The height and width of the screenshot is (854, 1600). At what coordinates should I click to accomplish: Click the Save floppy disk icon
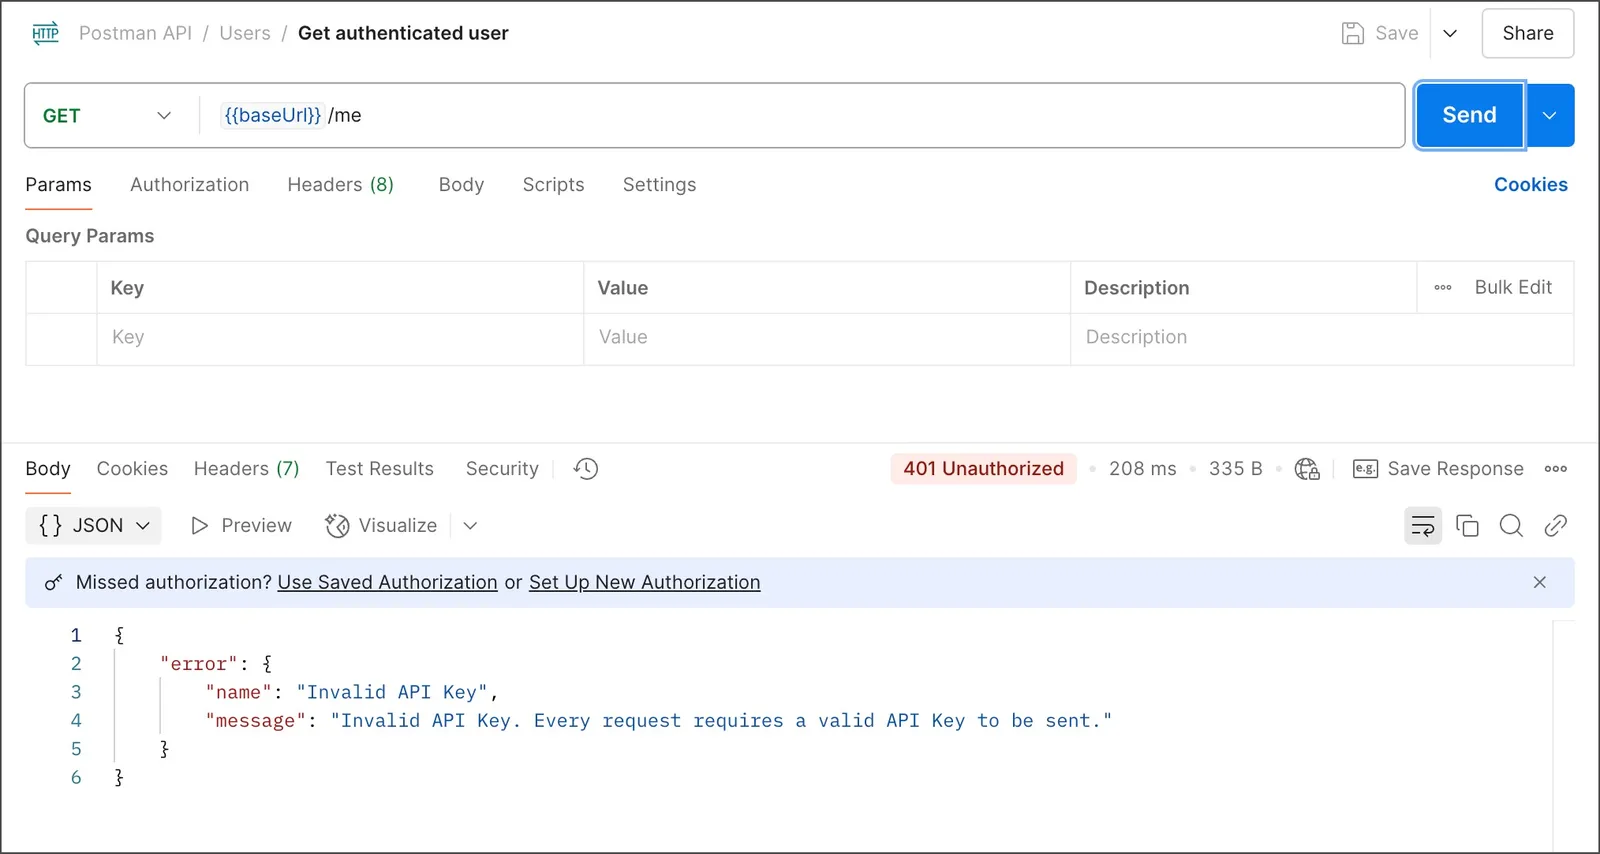click(x=1352, y=33)
